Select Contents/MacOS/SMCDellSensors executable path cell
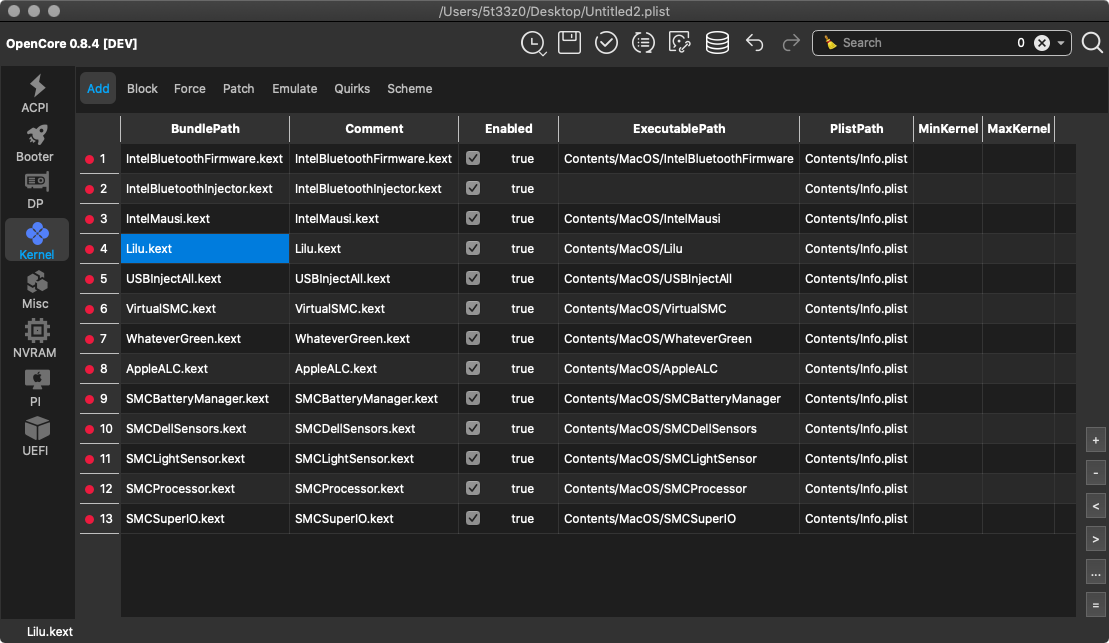The image size is (1109, 643). point(679,429)
